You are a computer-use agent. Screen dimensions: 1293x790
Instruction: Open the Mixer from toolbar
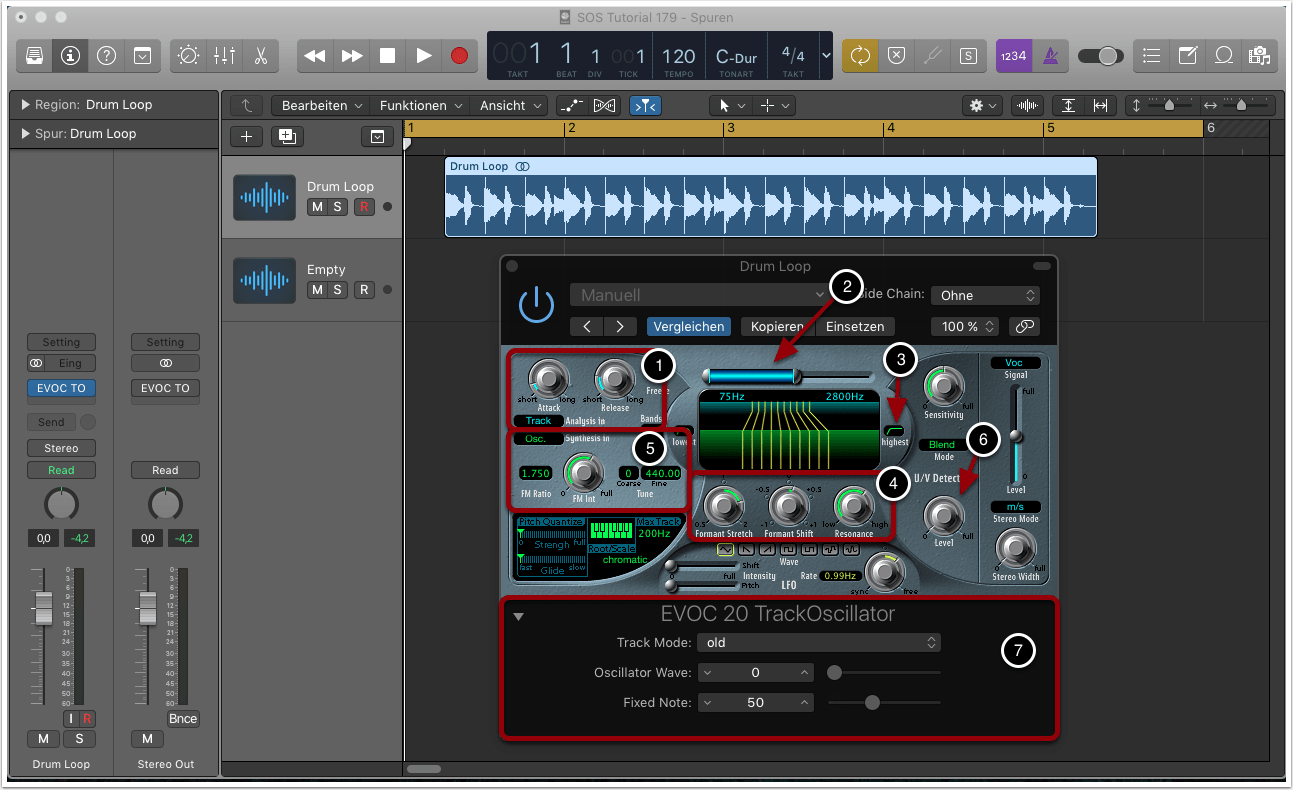[x=224, y=56]
